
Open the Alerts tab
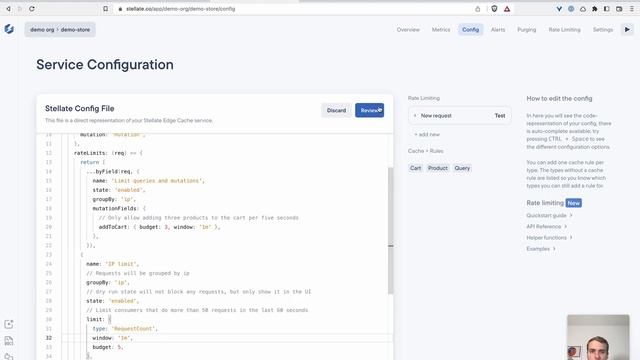498,29
